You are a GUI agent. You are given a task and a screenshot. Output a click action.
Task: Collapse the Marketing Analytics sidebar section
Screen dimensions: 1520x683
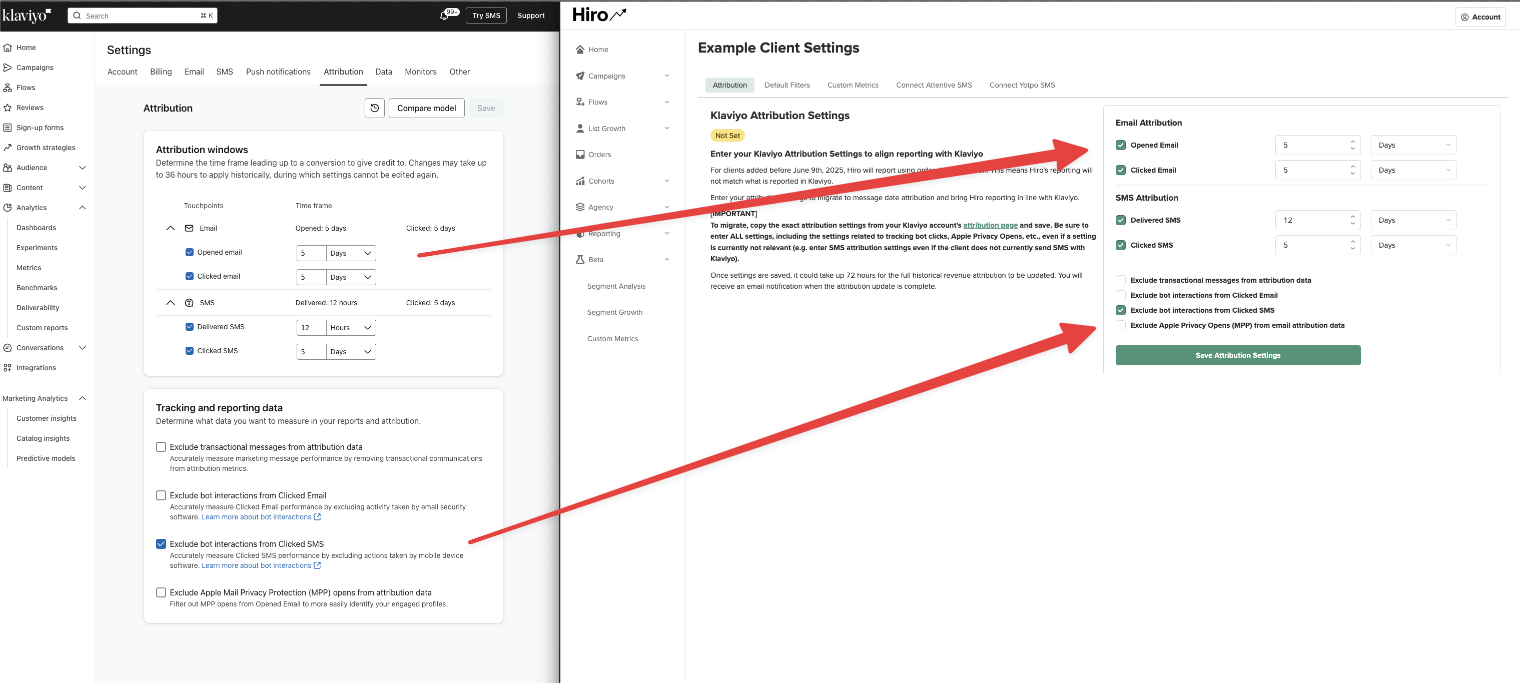coord(82,398)
